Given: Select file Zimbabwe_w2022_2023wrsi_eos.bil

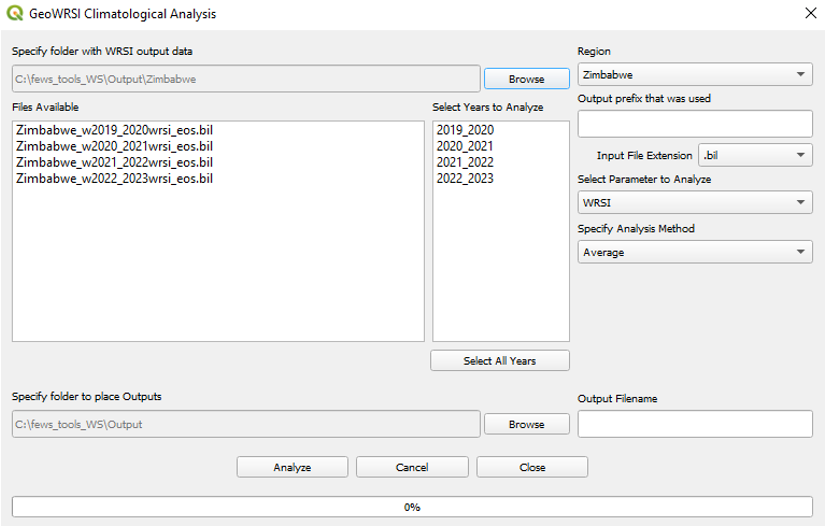Looking at the screenshot, I should [x=114, y=178].
